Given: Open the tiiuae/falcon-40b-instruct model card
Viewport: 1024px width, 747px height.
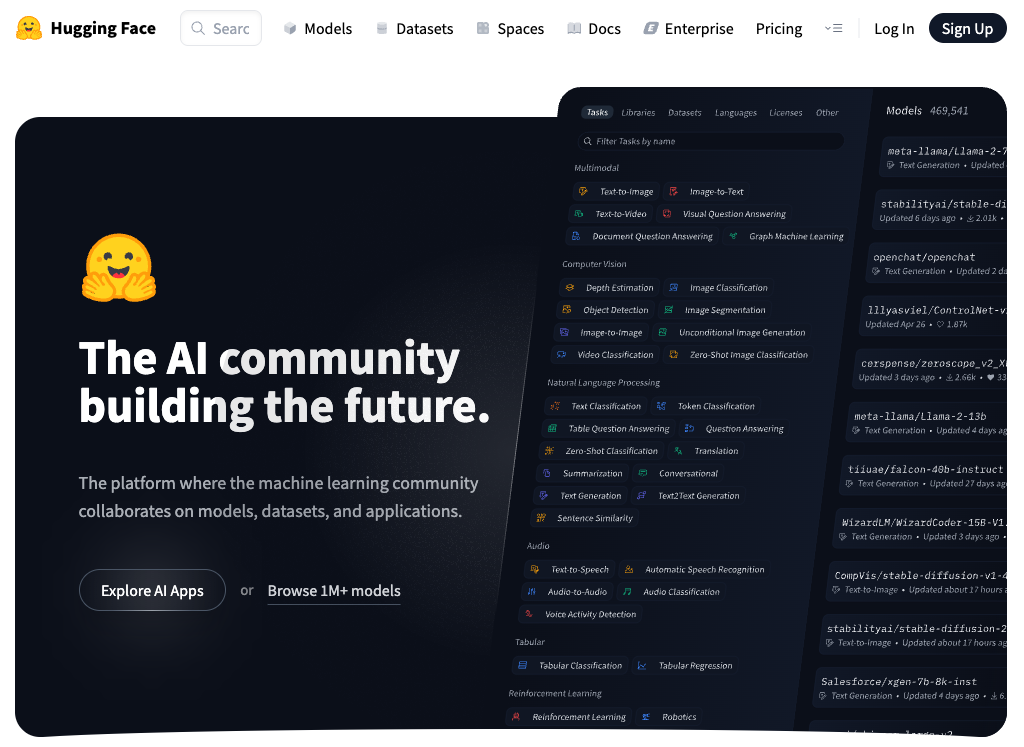Looking at the screenshot, I should (923, 475).
